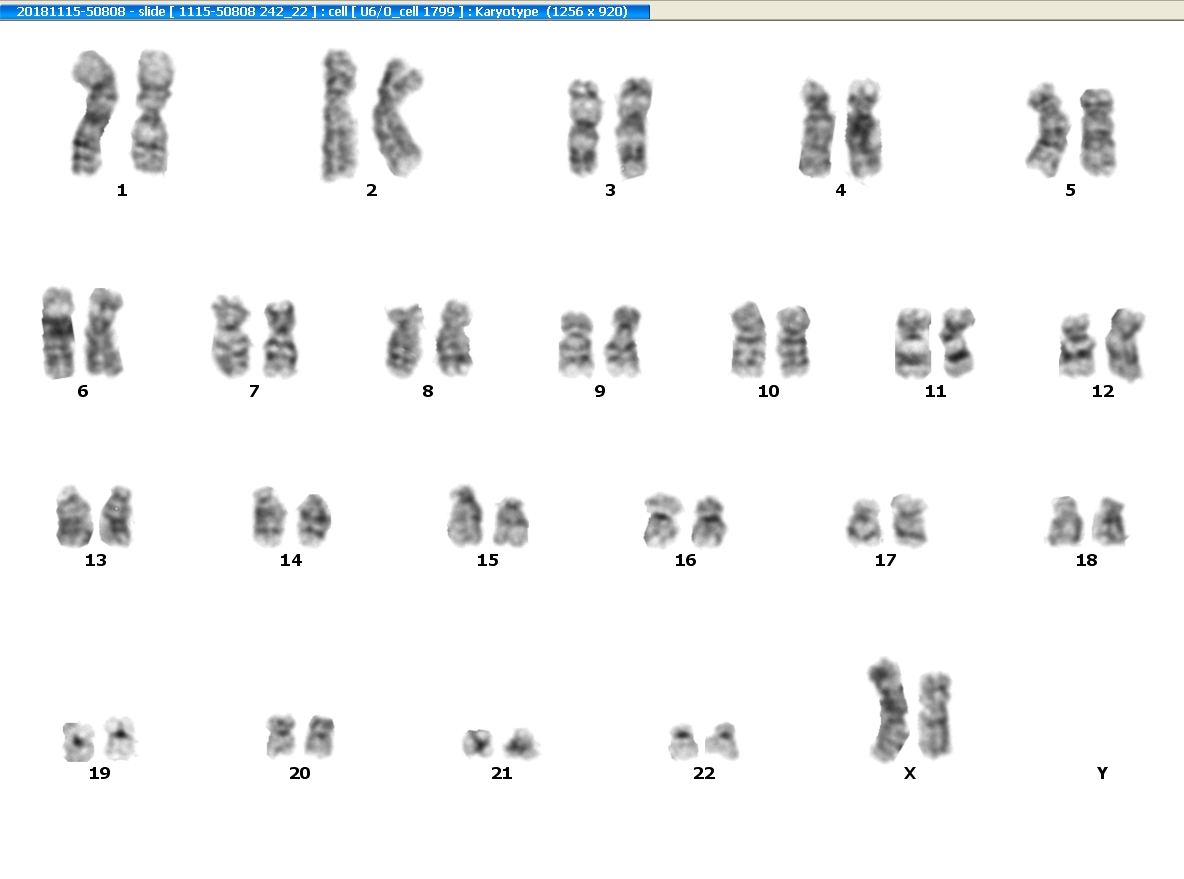Select the right chromosome 18 image
The height and width of the screenshot is (879, 1184).
pyautogui.click(x=1109, y=521)
